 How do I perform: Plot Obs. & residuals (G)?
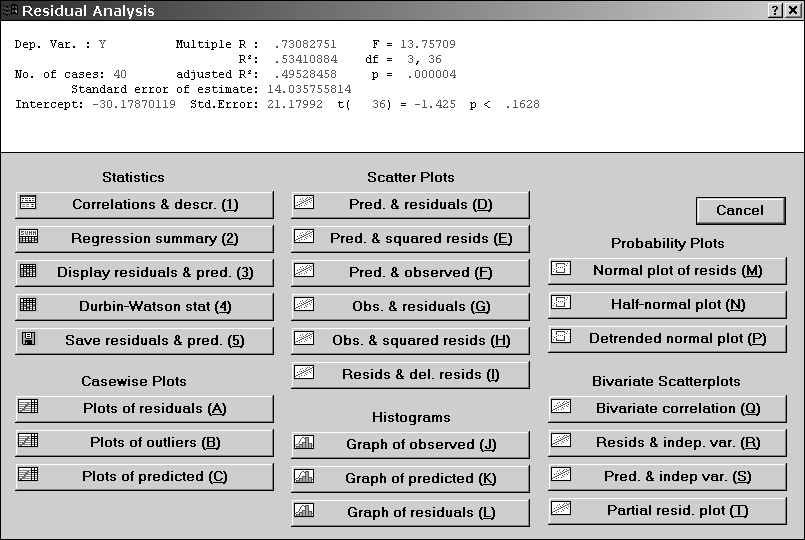pos(410,306)
